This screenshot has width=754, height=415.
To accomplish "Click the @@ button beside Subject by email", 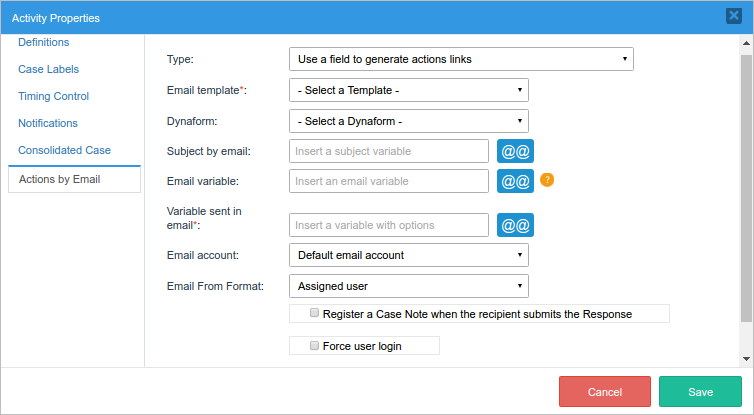I will point(516,151).
